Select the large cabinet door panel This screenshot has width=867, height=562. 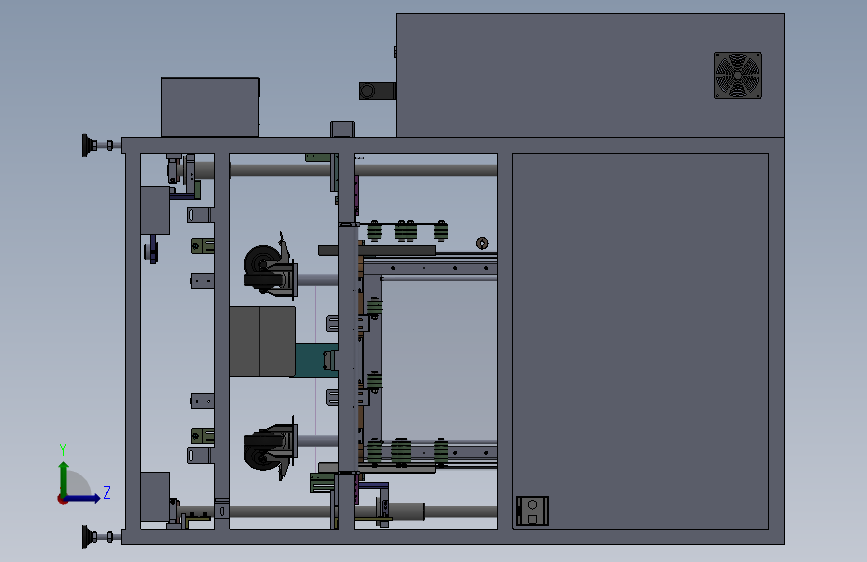tap(640, 341)
